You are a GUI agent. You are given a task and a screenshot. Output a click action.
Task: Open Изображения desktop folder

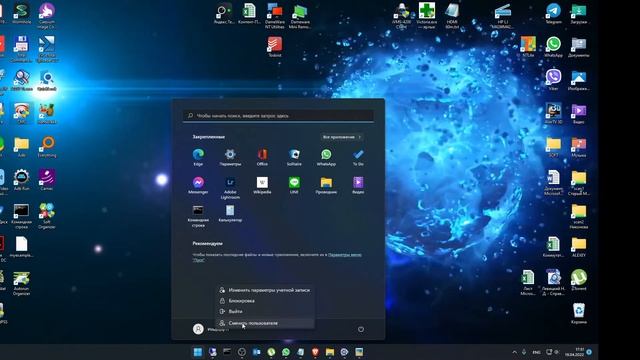[x=579, y=80]
